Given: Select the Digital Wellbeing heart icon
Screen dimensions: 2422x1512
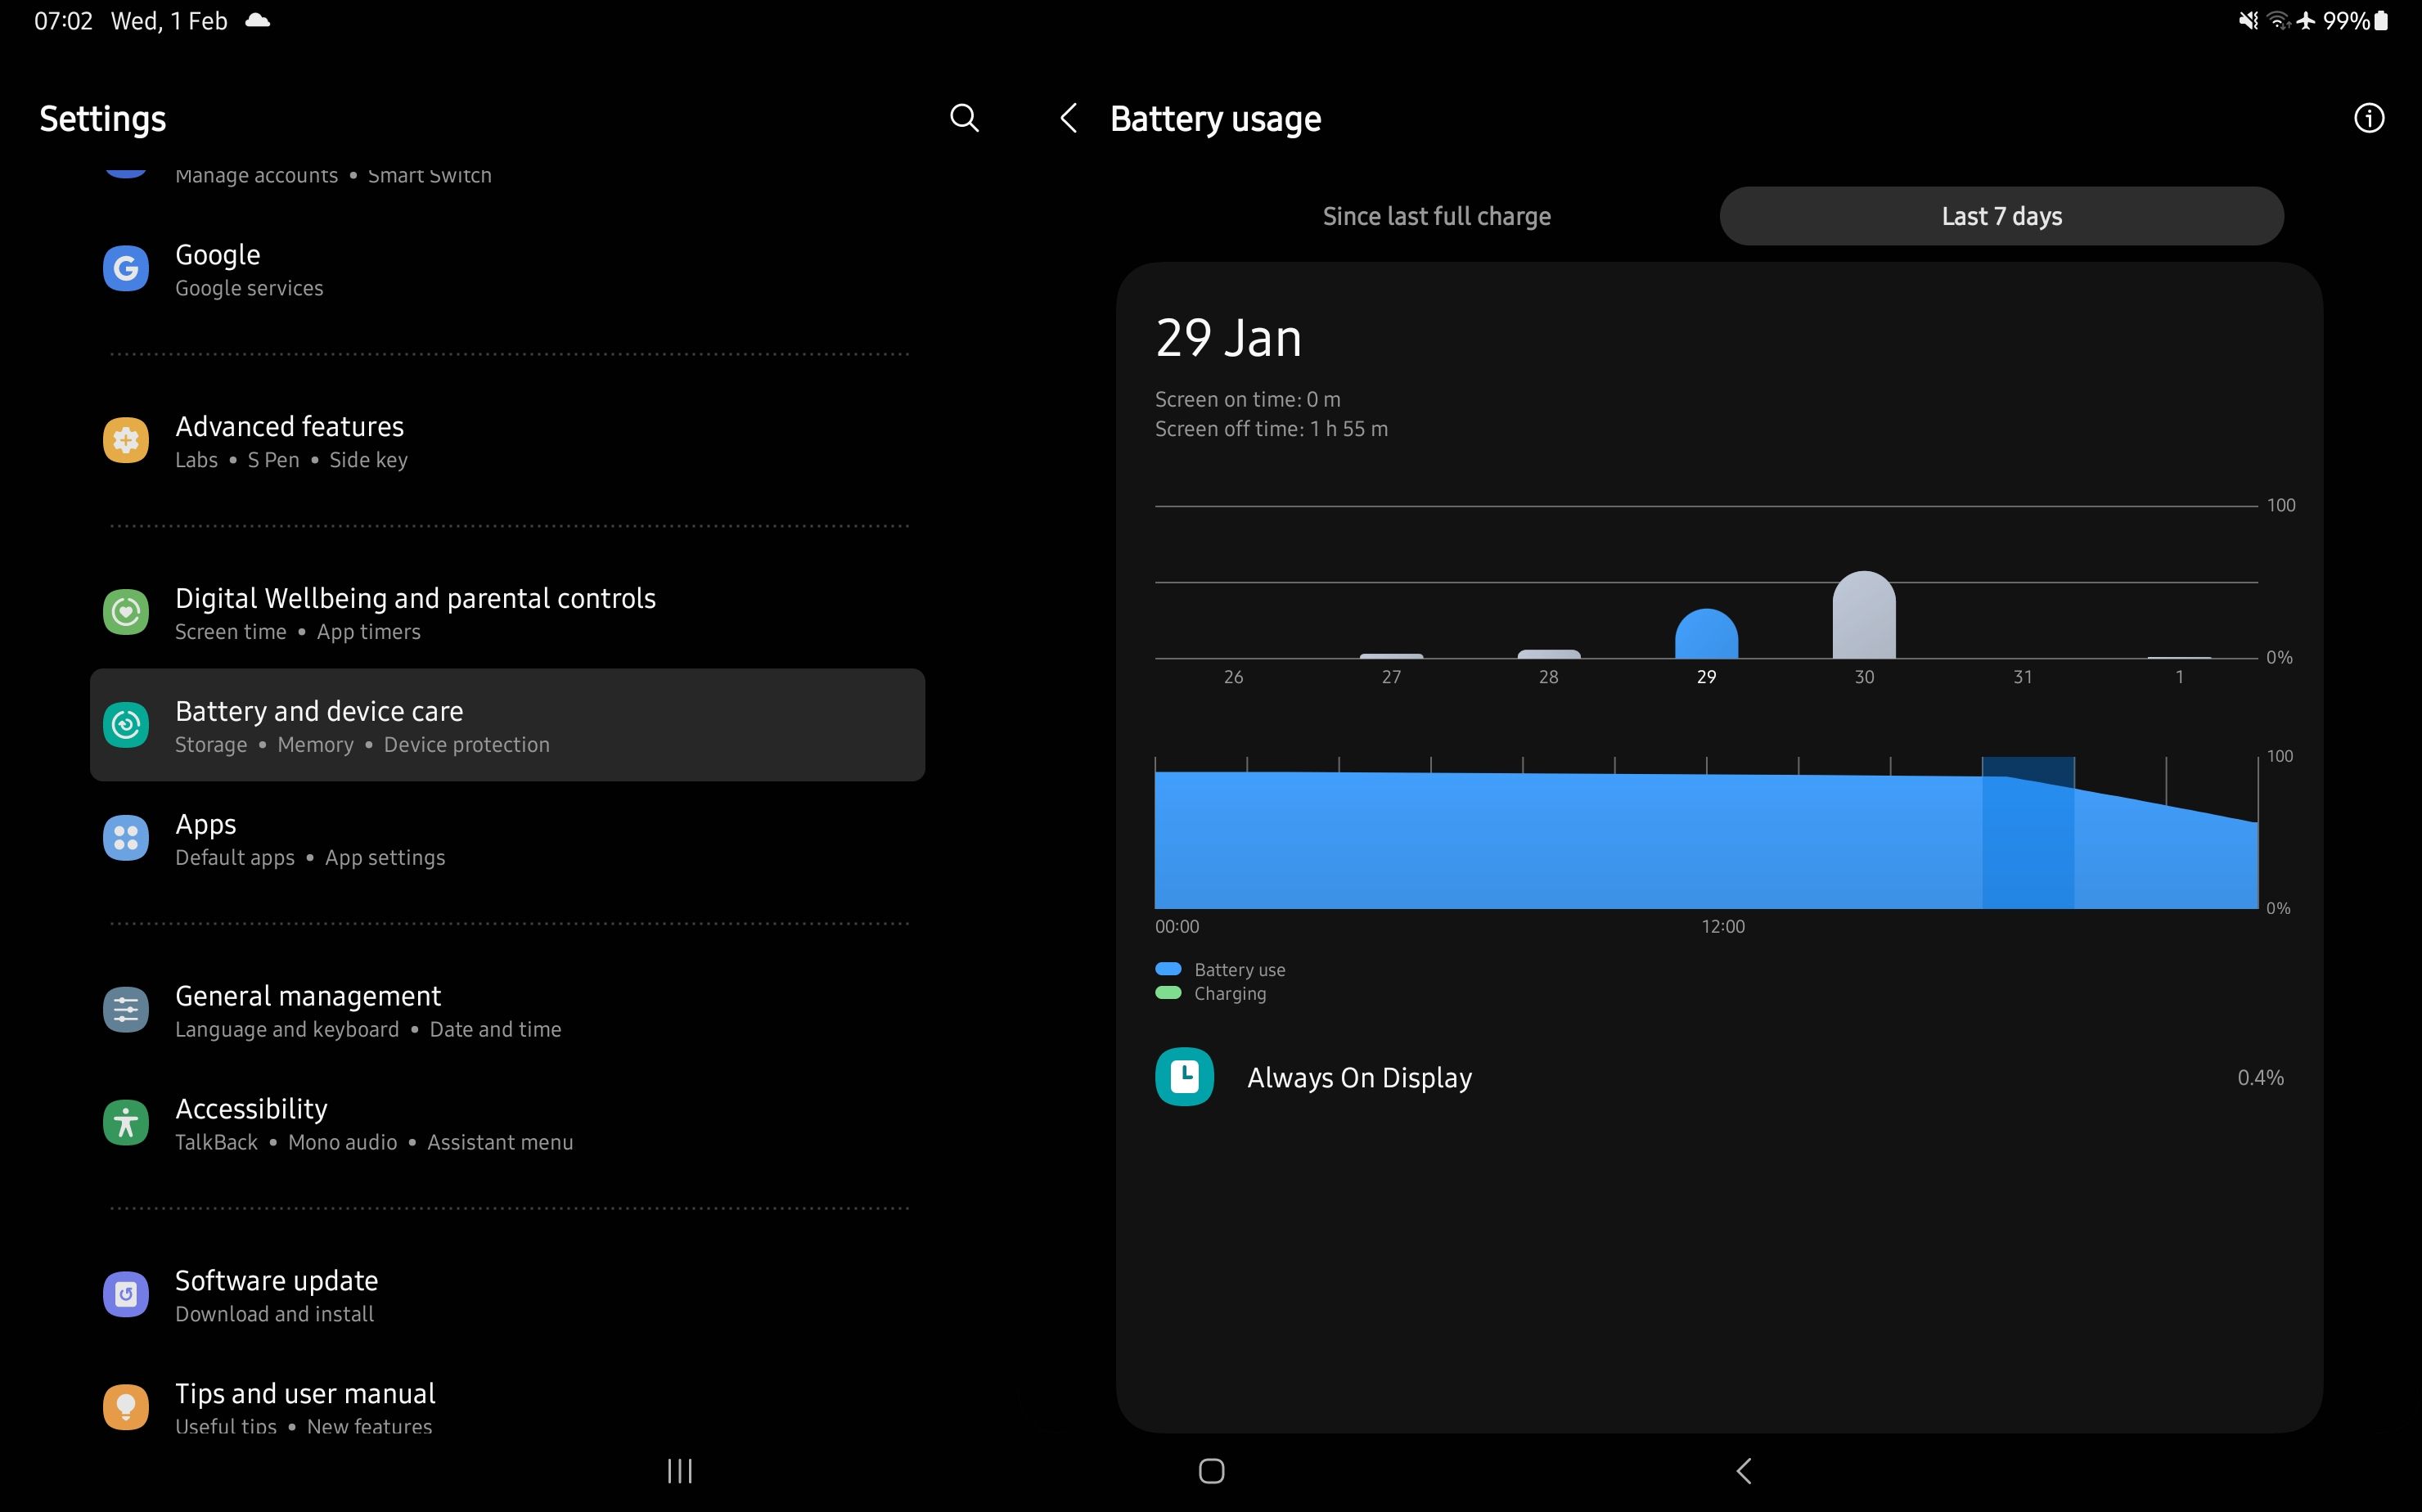Looking at the screenshot, I should coord(126,612).
